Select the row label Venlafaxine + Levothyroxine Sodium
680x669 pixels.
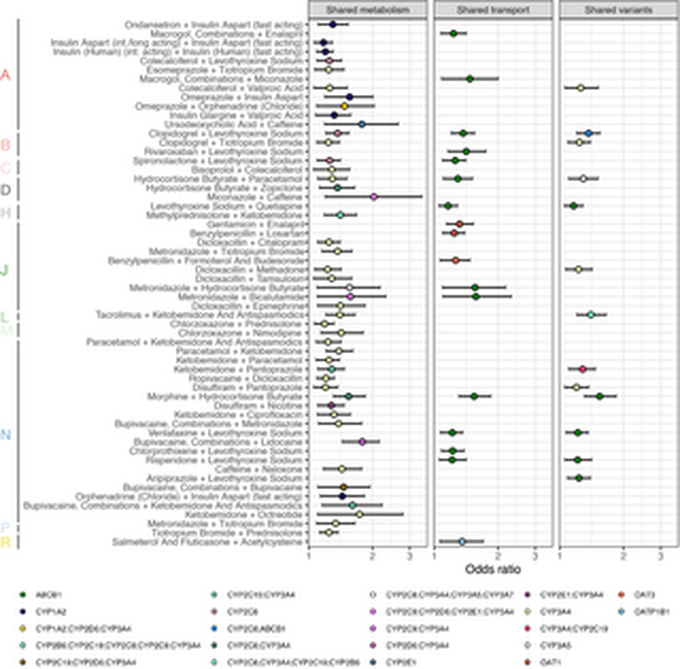point(226,433)
